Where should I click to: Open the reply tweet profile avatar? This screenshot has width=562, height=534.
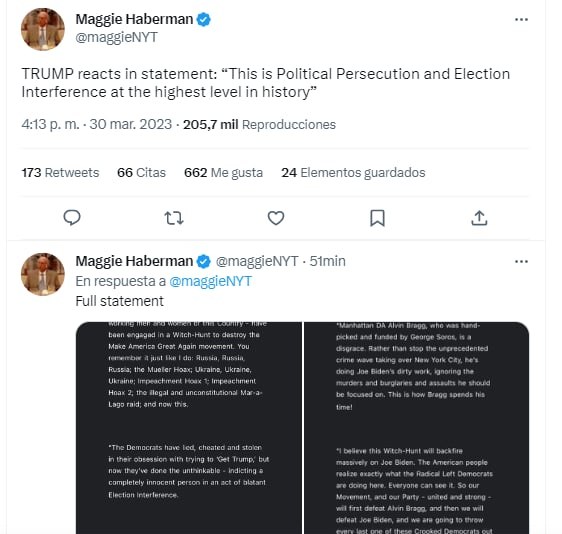point(43,274)
